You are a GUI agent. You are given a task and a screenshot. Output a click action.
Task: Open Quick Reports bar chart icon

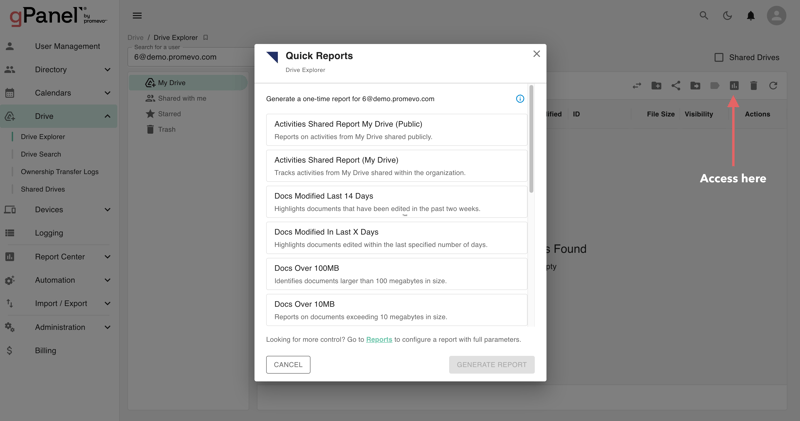[x=734, y=86]
